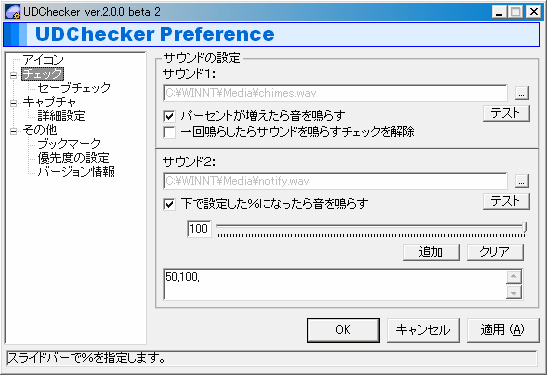Select アイコン in the settings tree
The image size is (547, 375).
point(43,60)
